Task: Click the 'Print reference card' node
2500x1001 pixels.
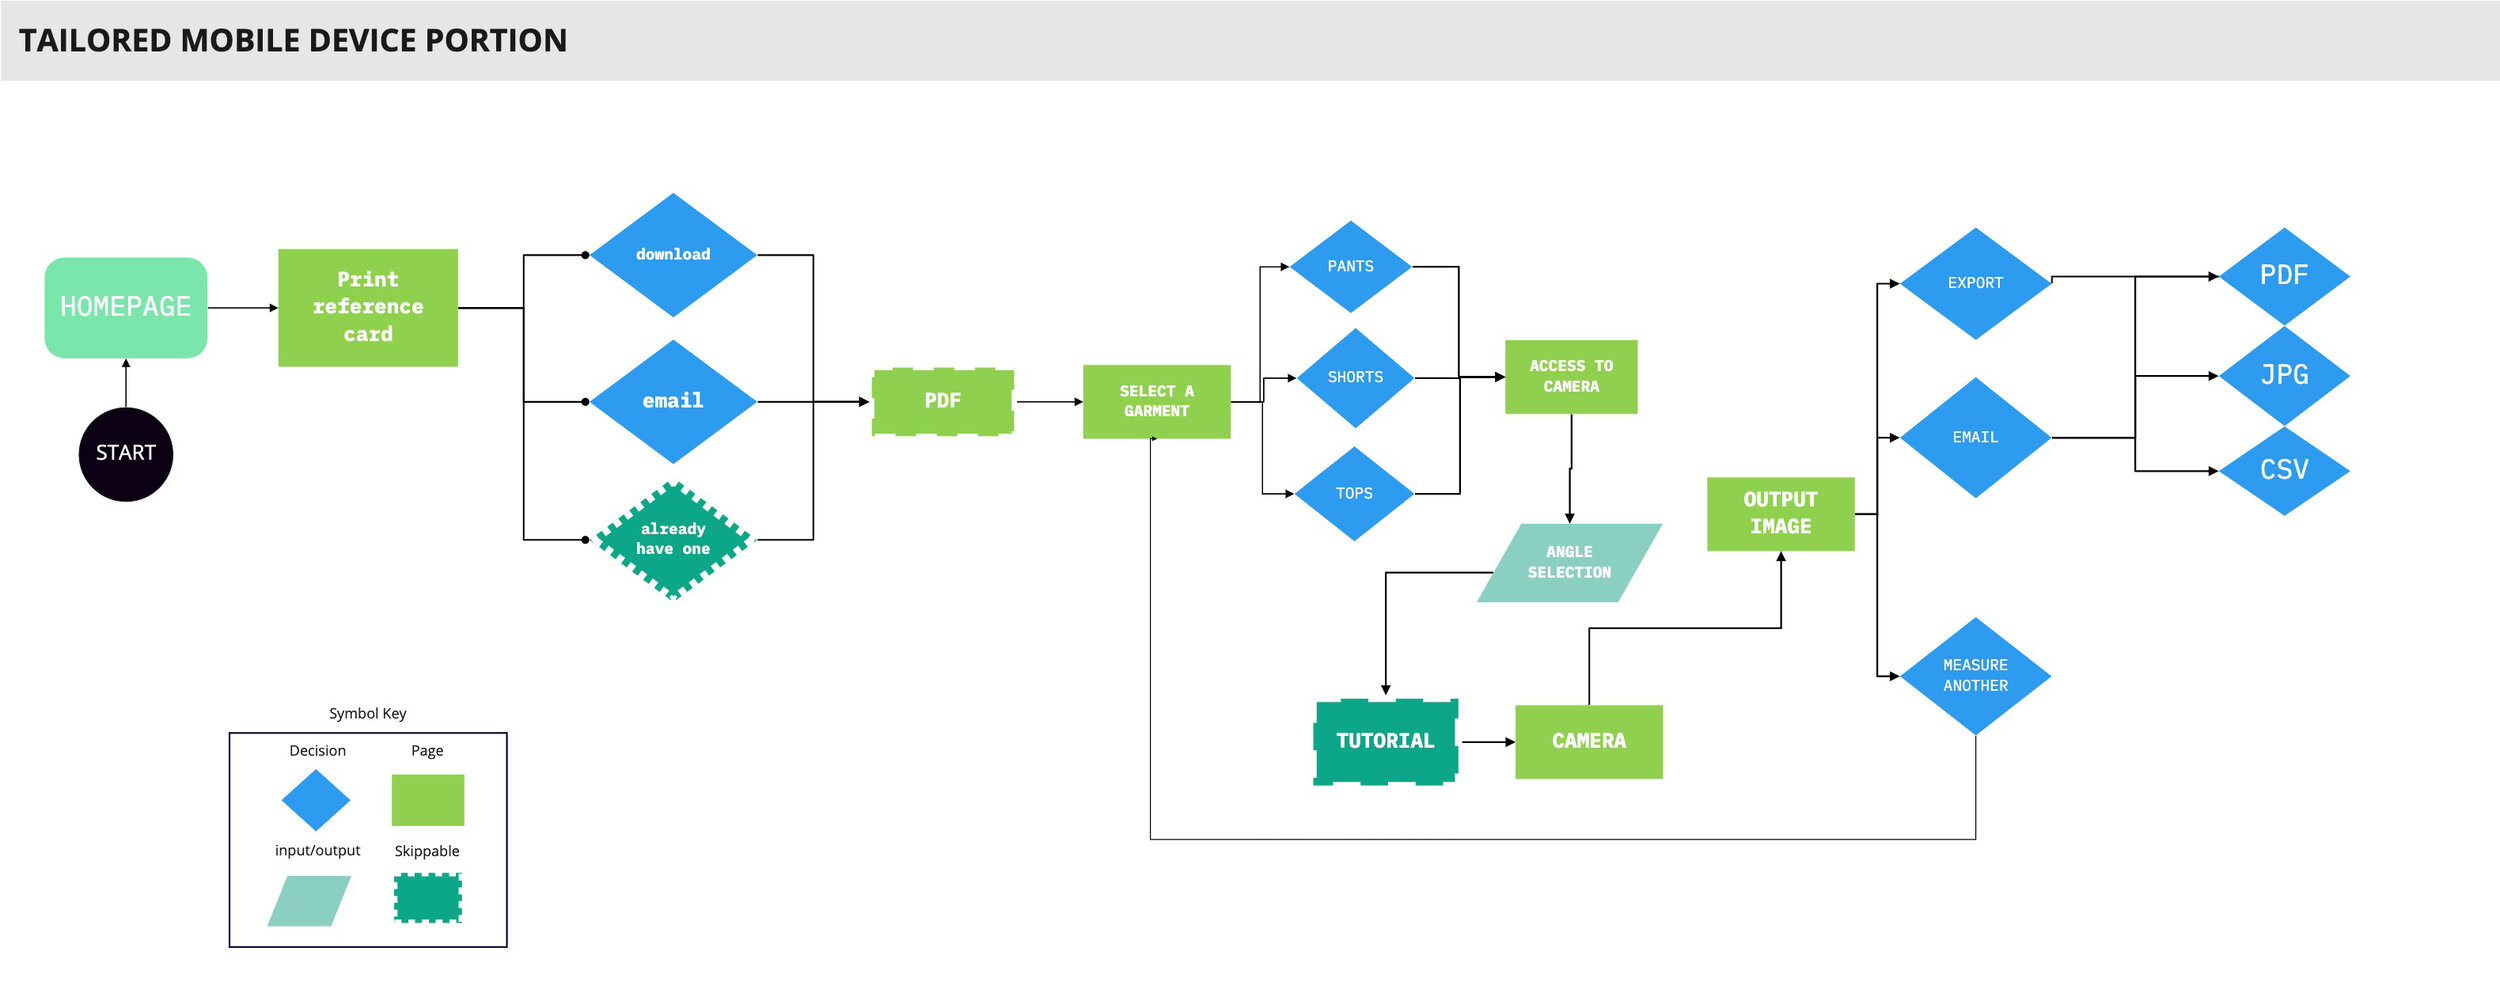Action: 368,307
